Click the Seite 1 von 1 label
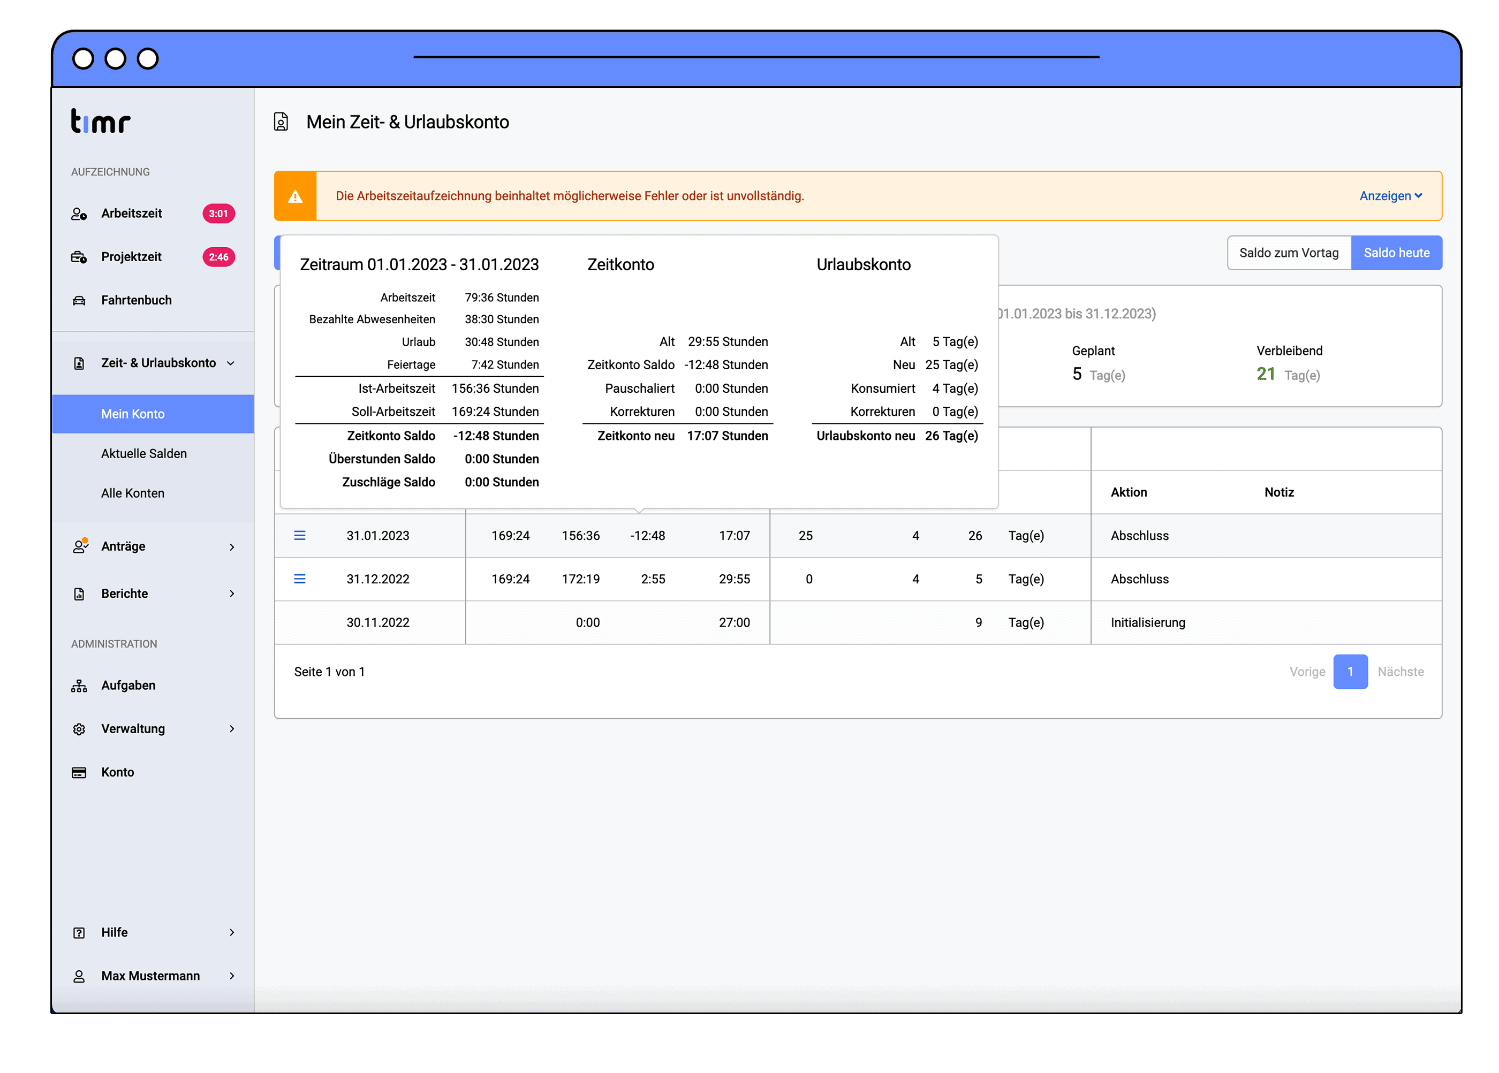Image resolution: width=1499 pixels, height=1073 pixels. point(329,672)
